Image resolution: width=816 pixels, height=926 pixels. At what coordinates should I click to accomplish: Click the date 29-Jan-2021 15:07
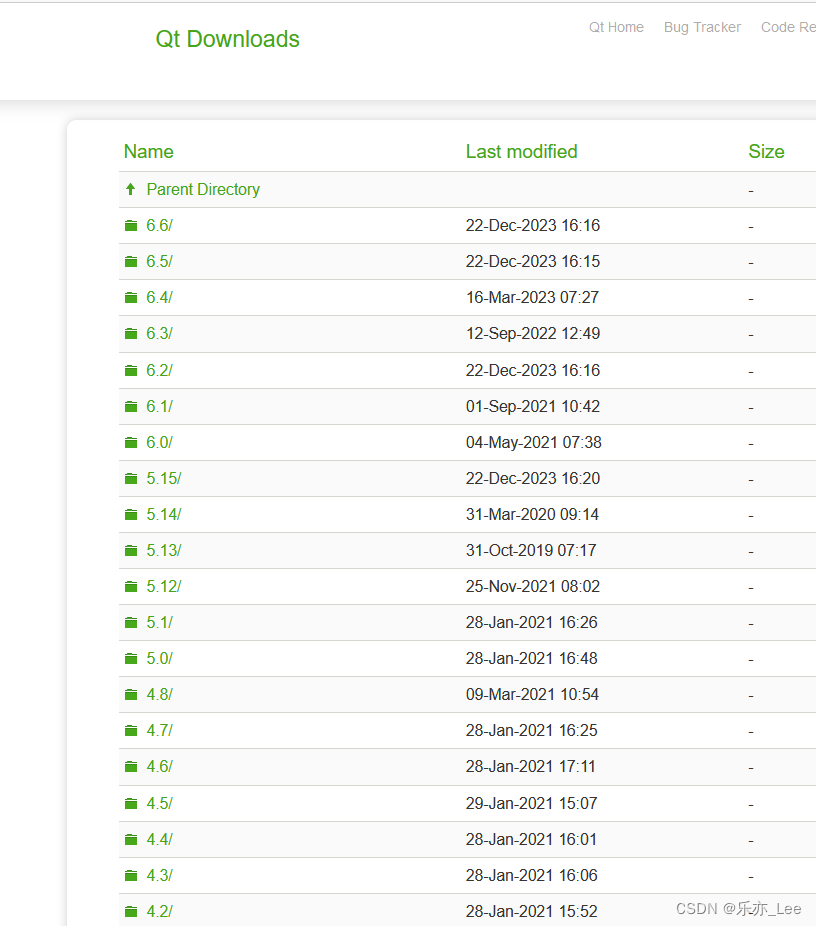coord(531,804)
